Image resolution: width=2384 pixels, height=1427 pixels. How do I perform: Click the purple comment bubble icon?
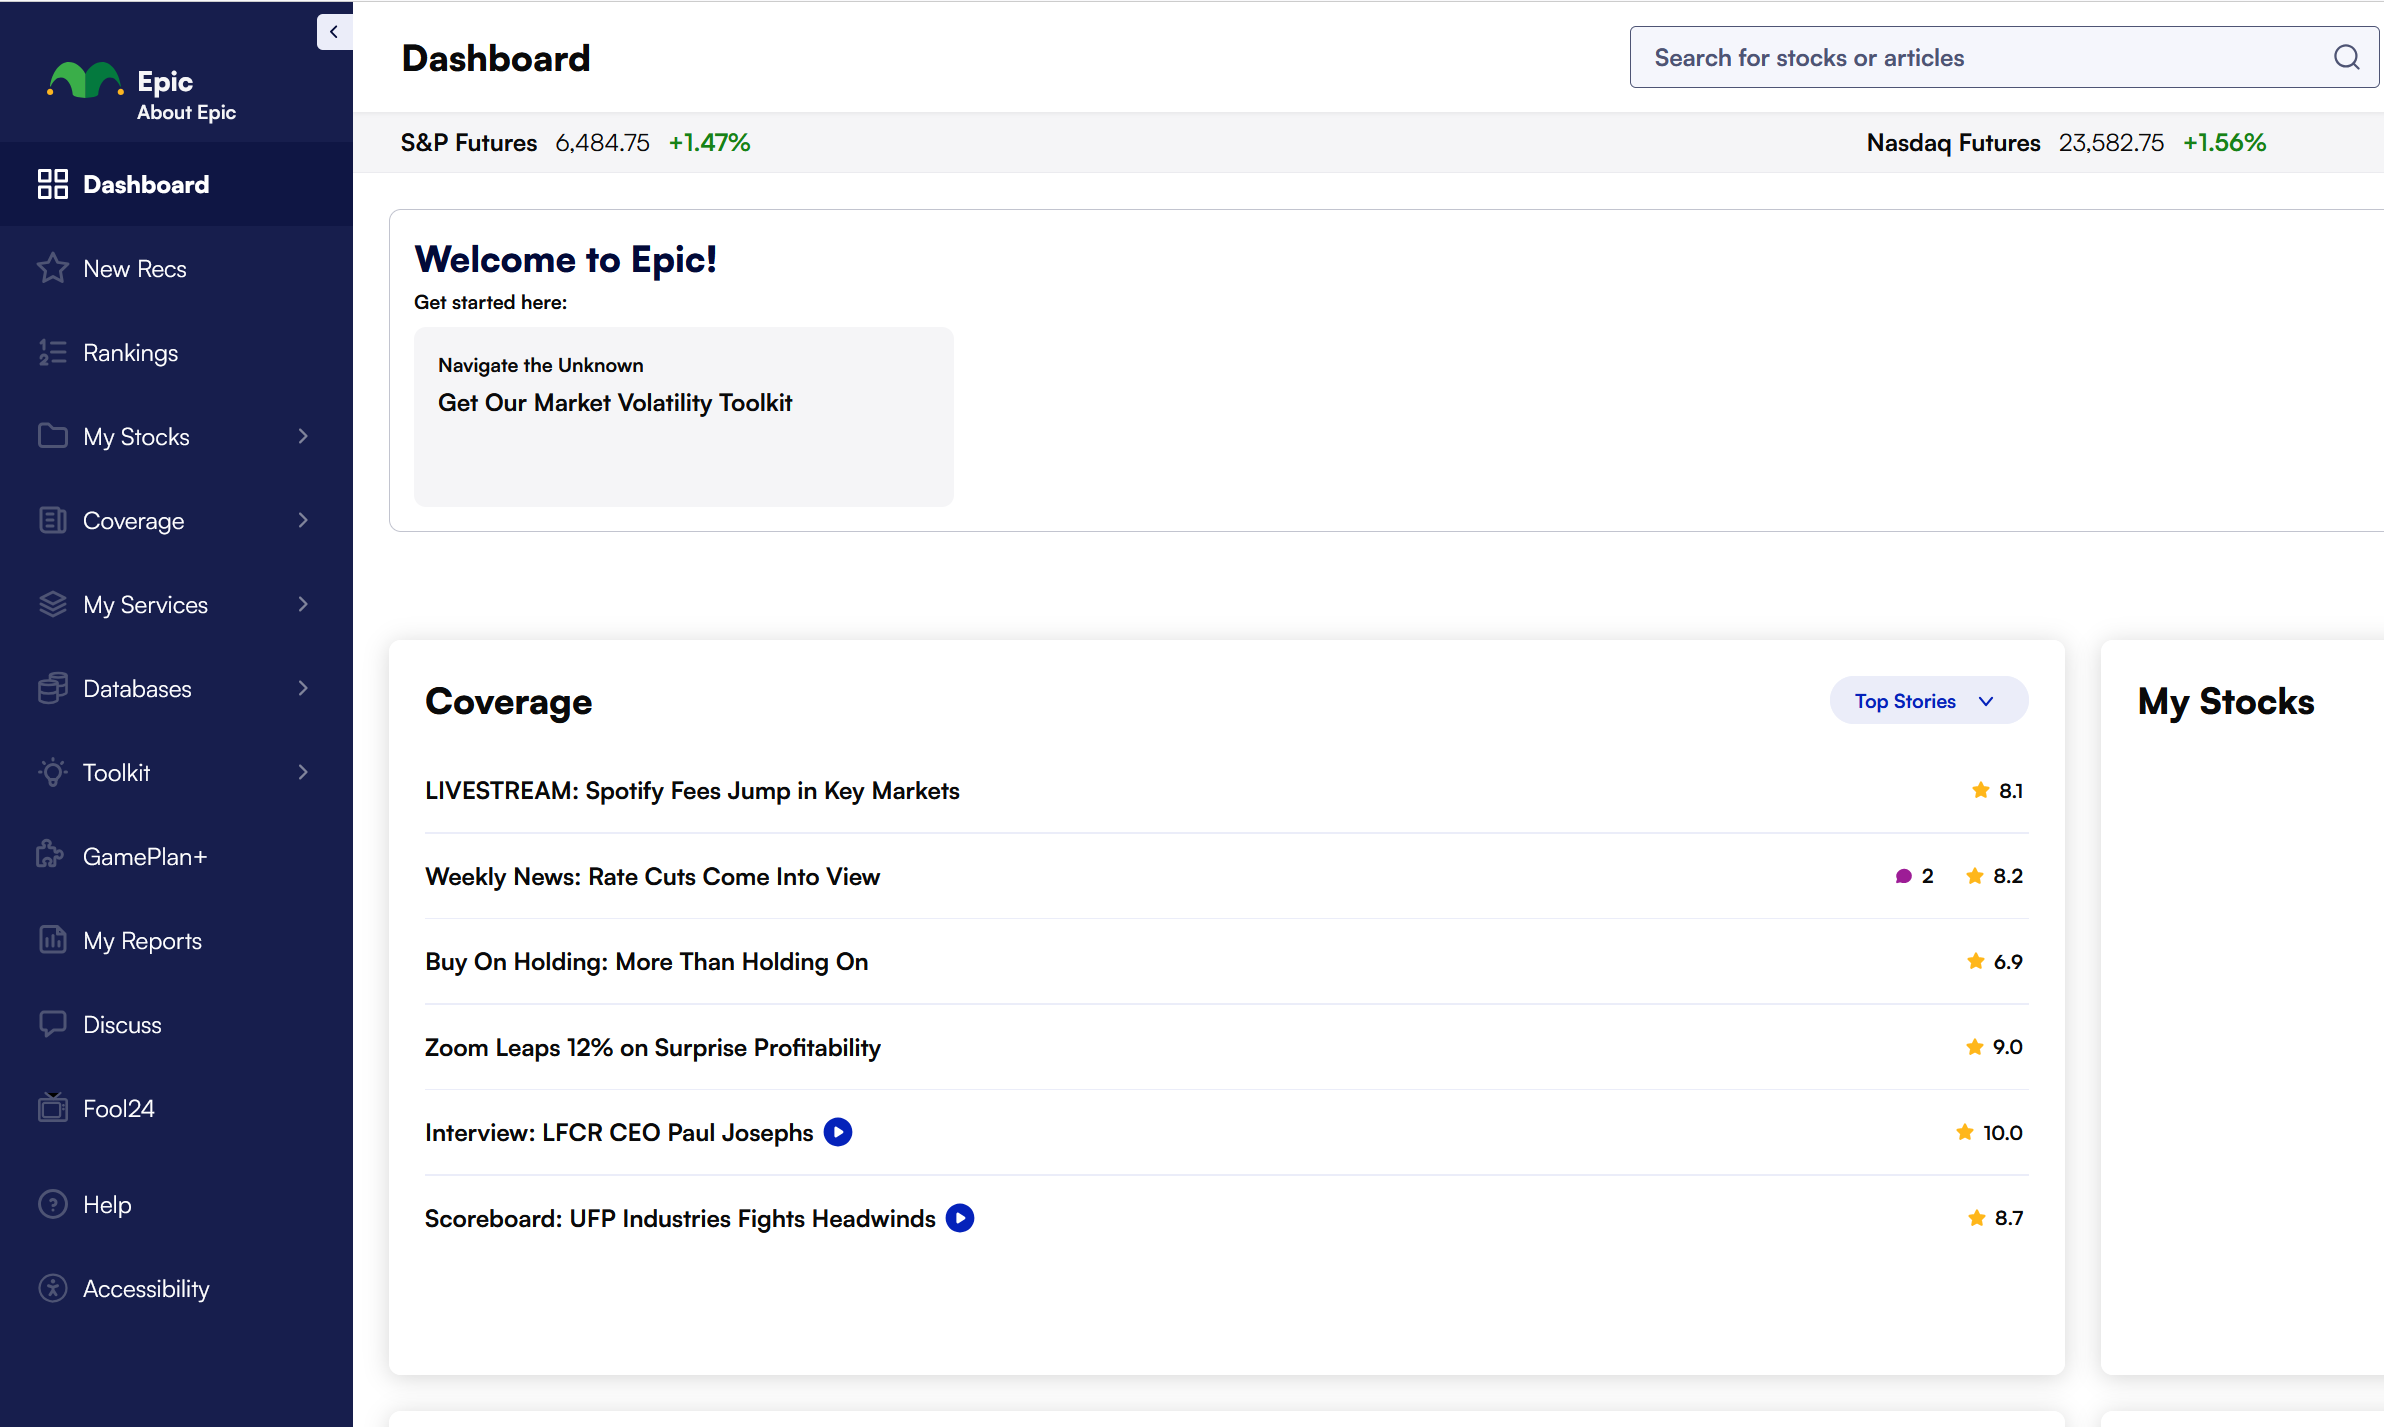pyautogui.click(x=1903, y=876)
